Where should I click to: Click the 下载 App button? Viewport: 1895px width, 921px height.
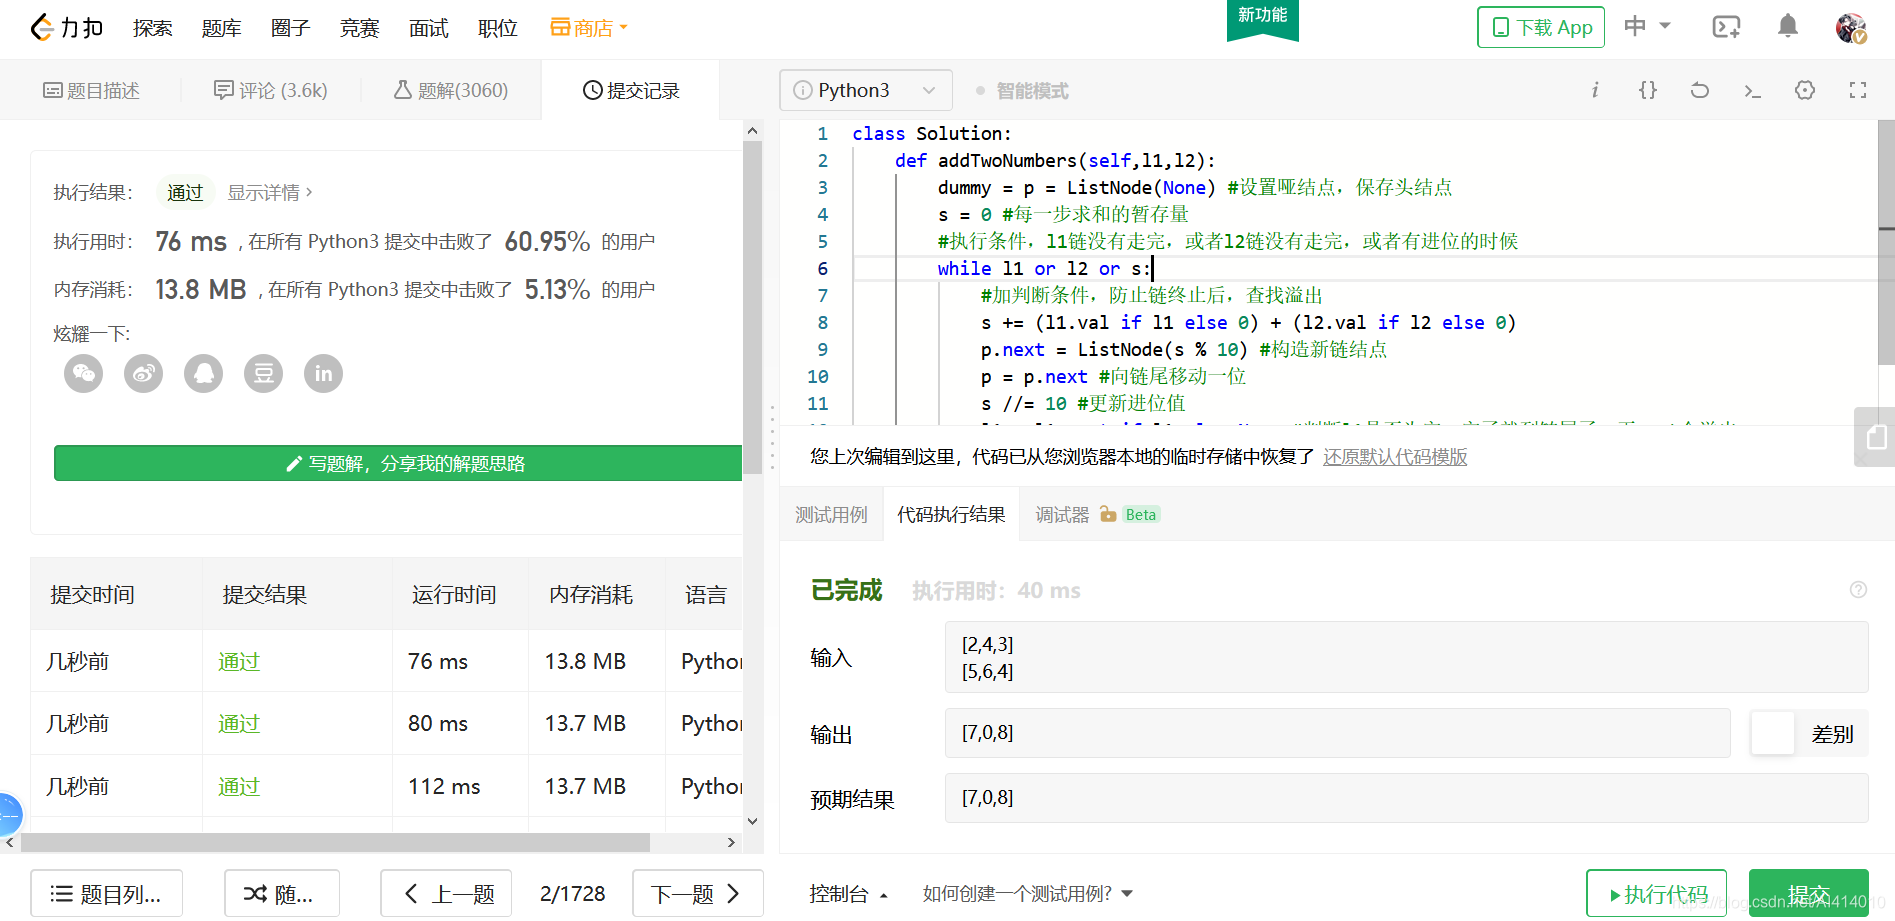tap(1541, 27)
